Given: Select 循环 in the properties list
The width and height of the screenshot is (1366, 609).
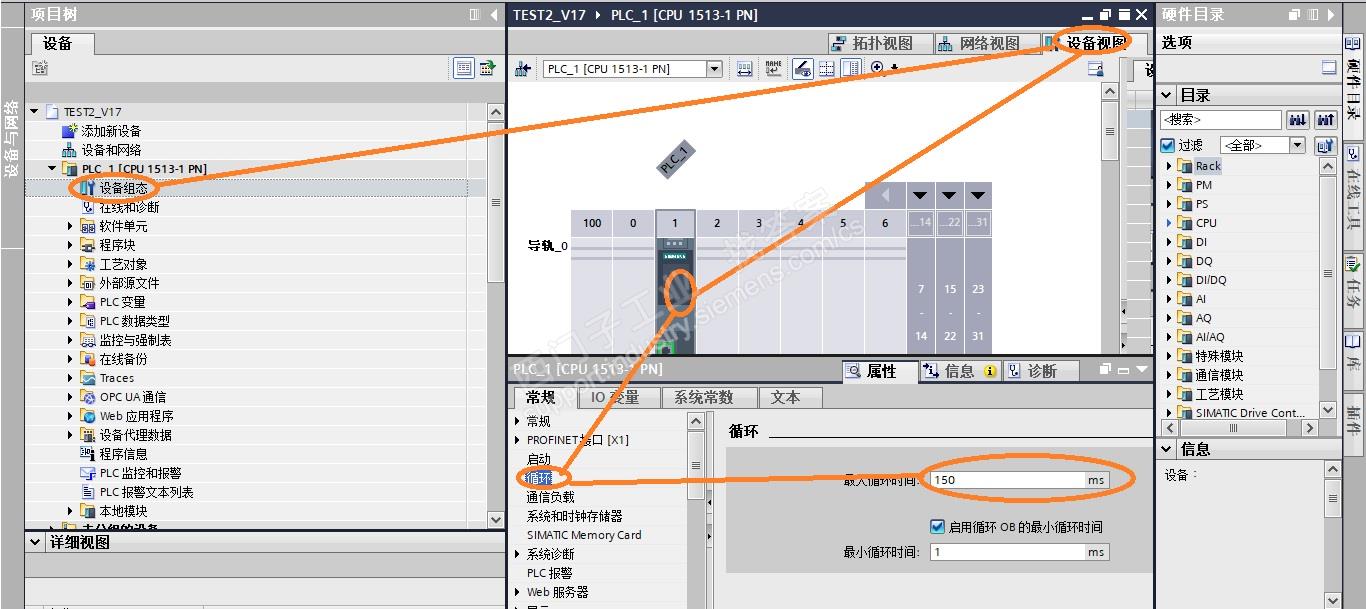Looking at the screenshot, I should pyautogui.click(x=539, y=478).
